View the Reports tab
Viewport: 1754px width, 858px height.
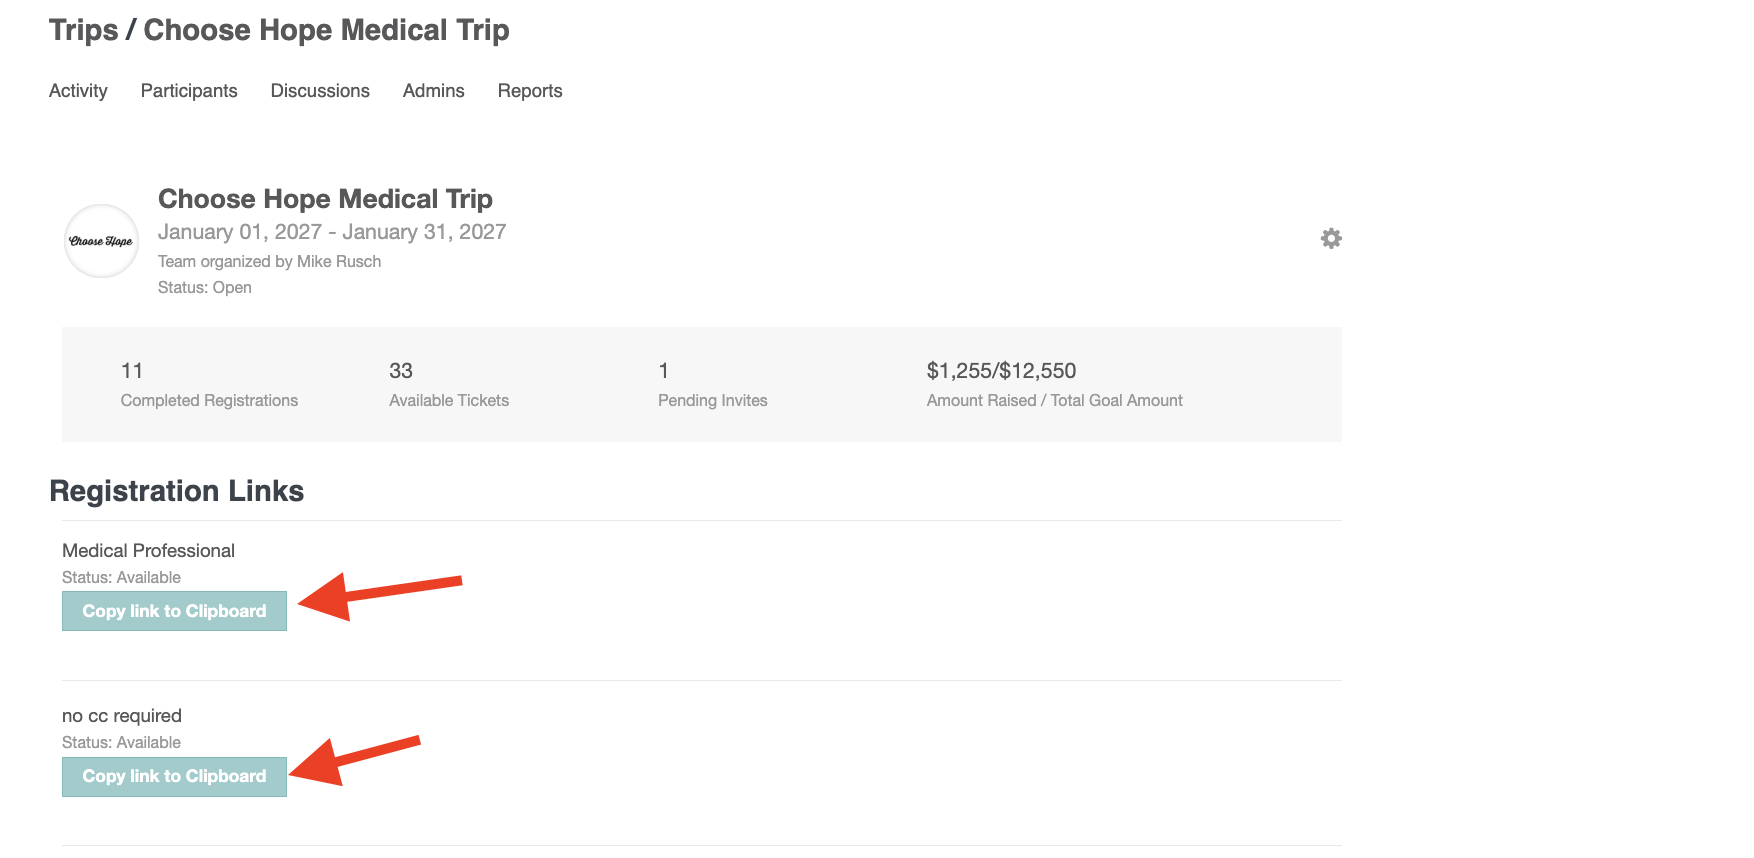click(530, 91)
